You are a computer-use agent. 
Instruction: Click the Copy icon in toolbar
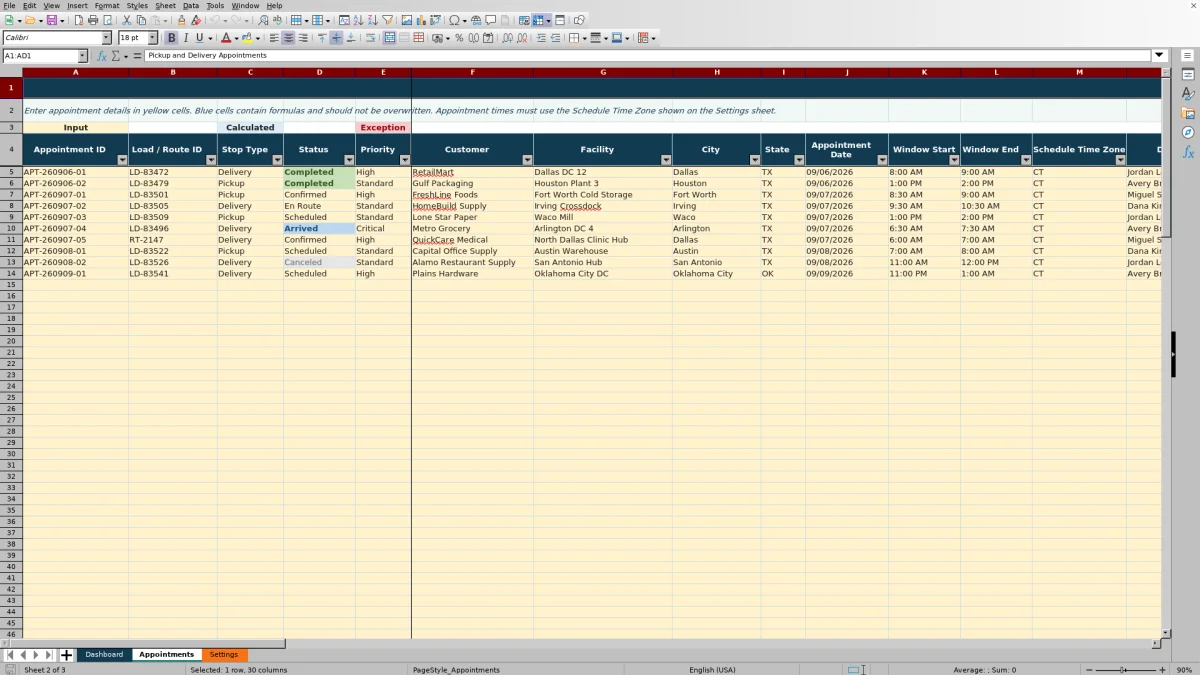click(x=141, y=20)
